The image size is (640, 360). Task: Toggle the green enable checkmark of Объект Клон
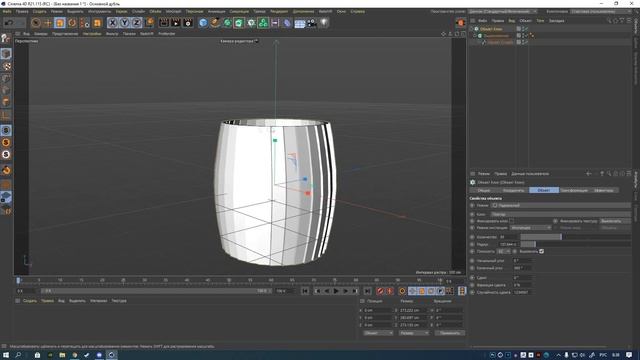click(x=527, y=29)
